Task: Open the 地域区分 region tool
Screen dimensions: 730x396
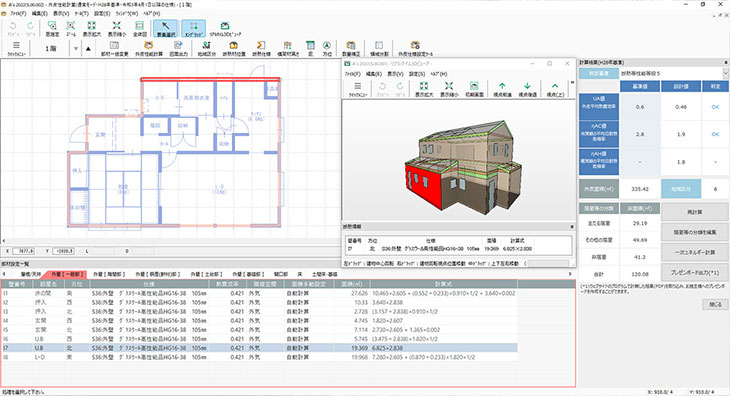Action: (x=206, y=48)
